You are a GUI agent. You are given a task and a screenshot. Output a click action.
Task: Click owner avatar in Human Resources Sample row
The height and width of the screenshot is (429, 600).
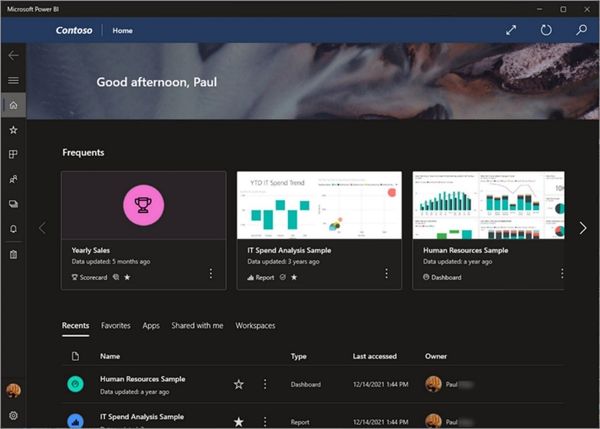click(434, 384)
